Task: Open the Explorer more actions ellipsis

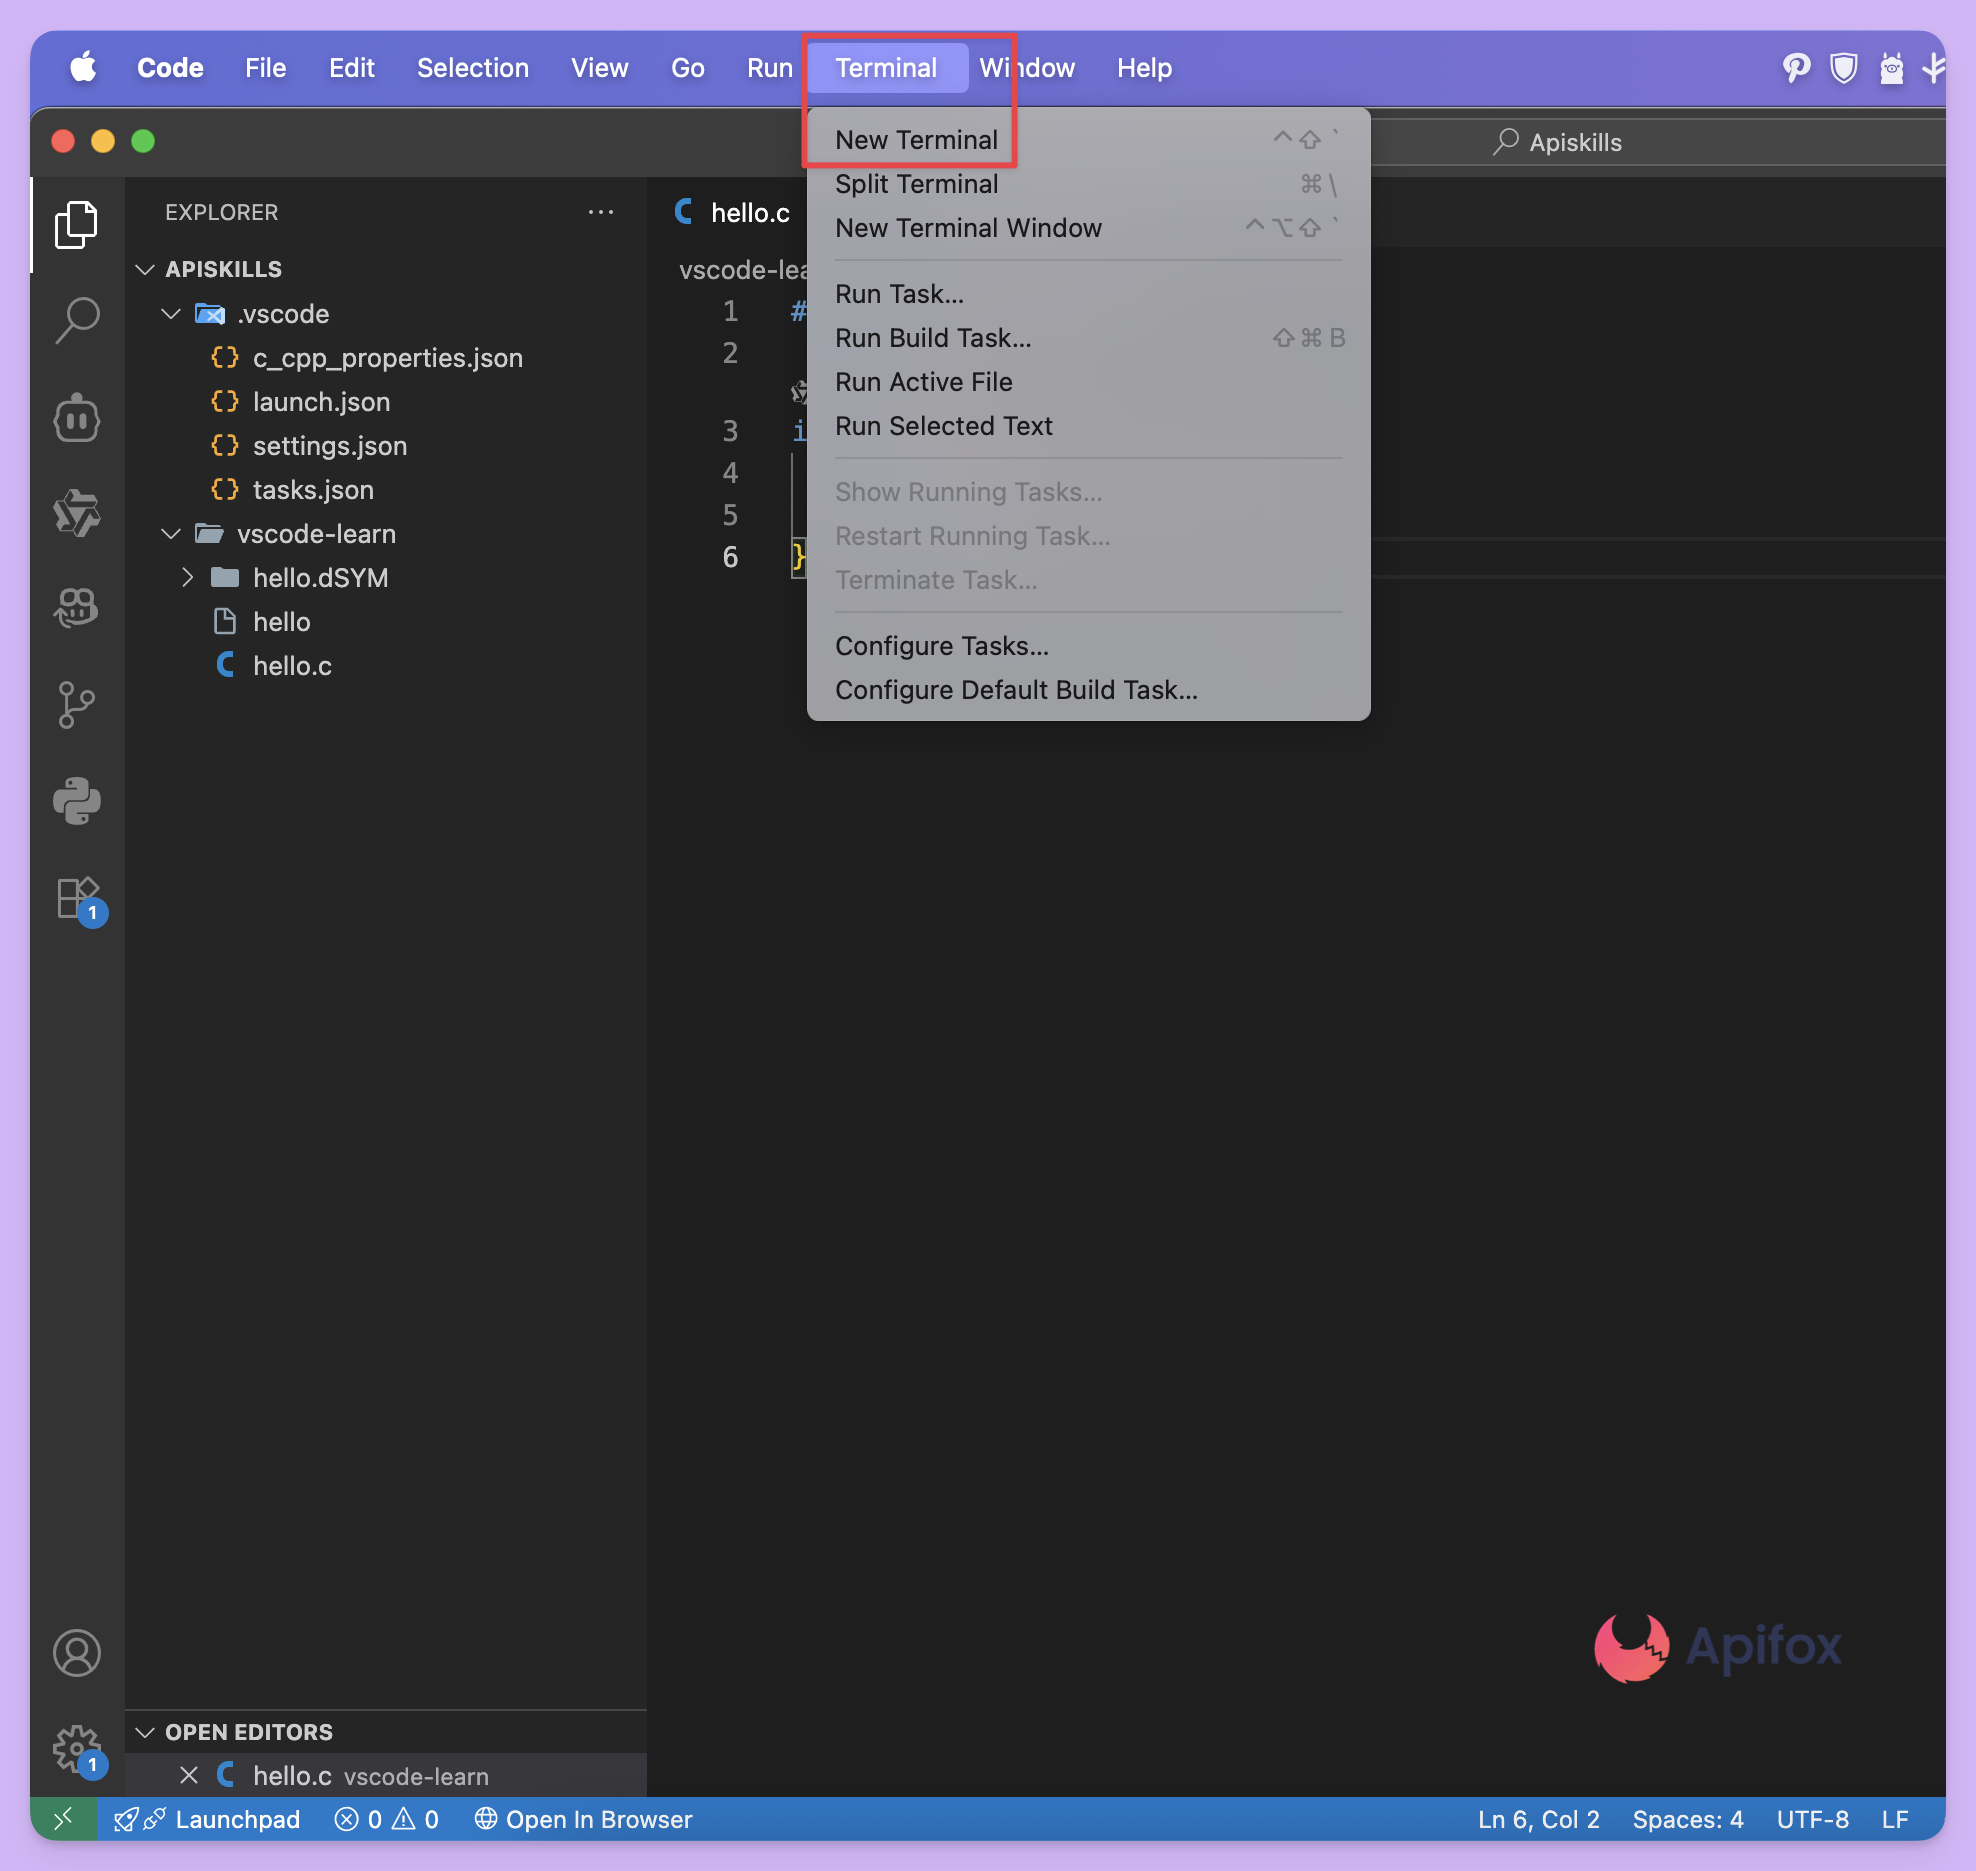Action: [x=601, y=212]
